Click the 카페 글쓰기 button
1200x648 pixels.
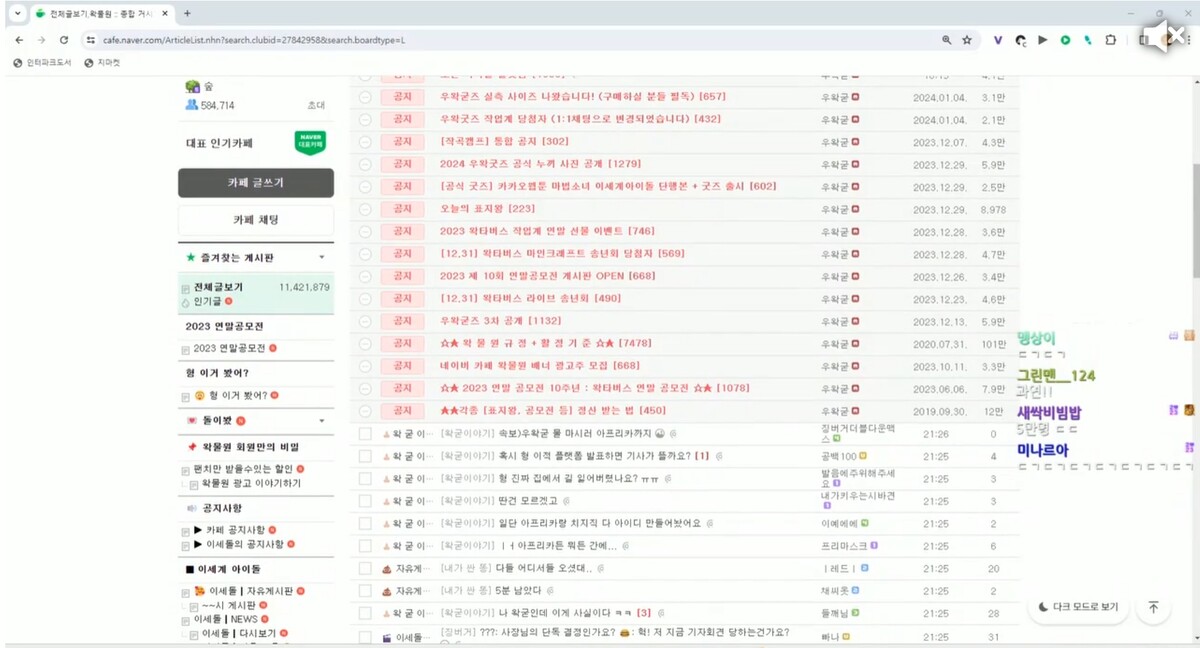(256, 183)
